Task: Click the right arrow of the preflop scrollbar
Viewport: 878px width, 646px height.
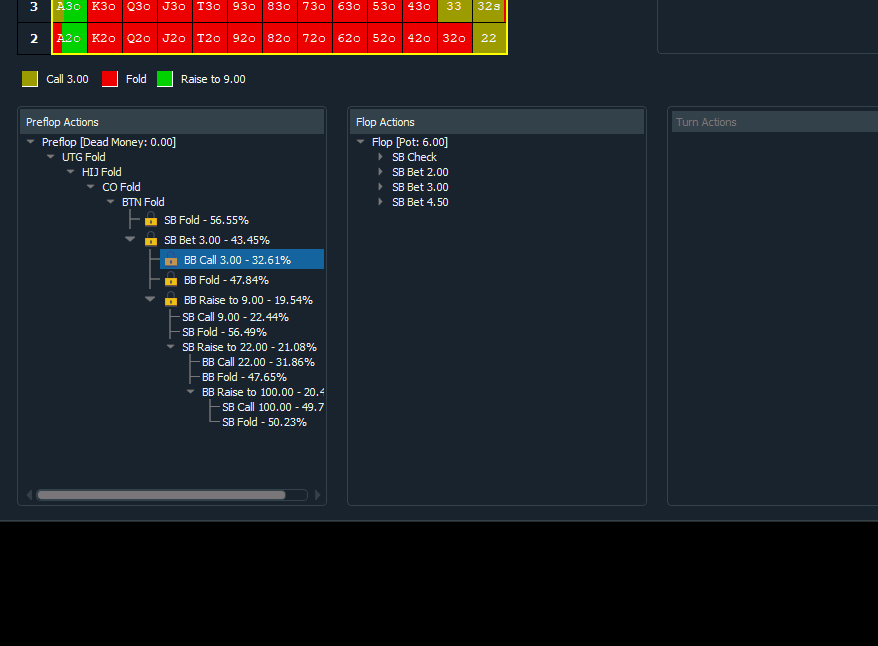Action: (x=317, y=495)
